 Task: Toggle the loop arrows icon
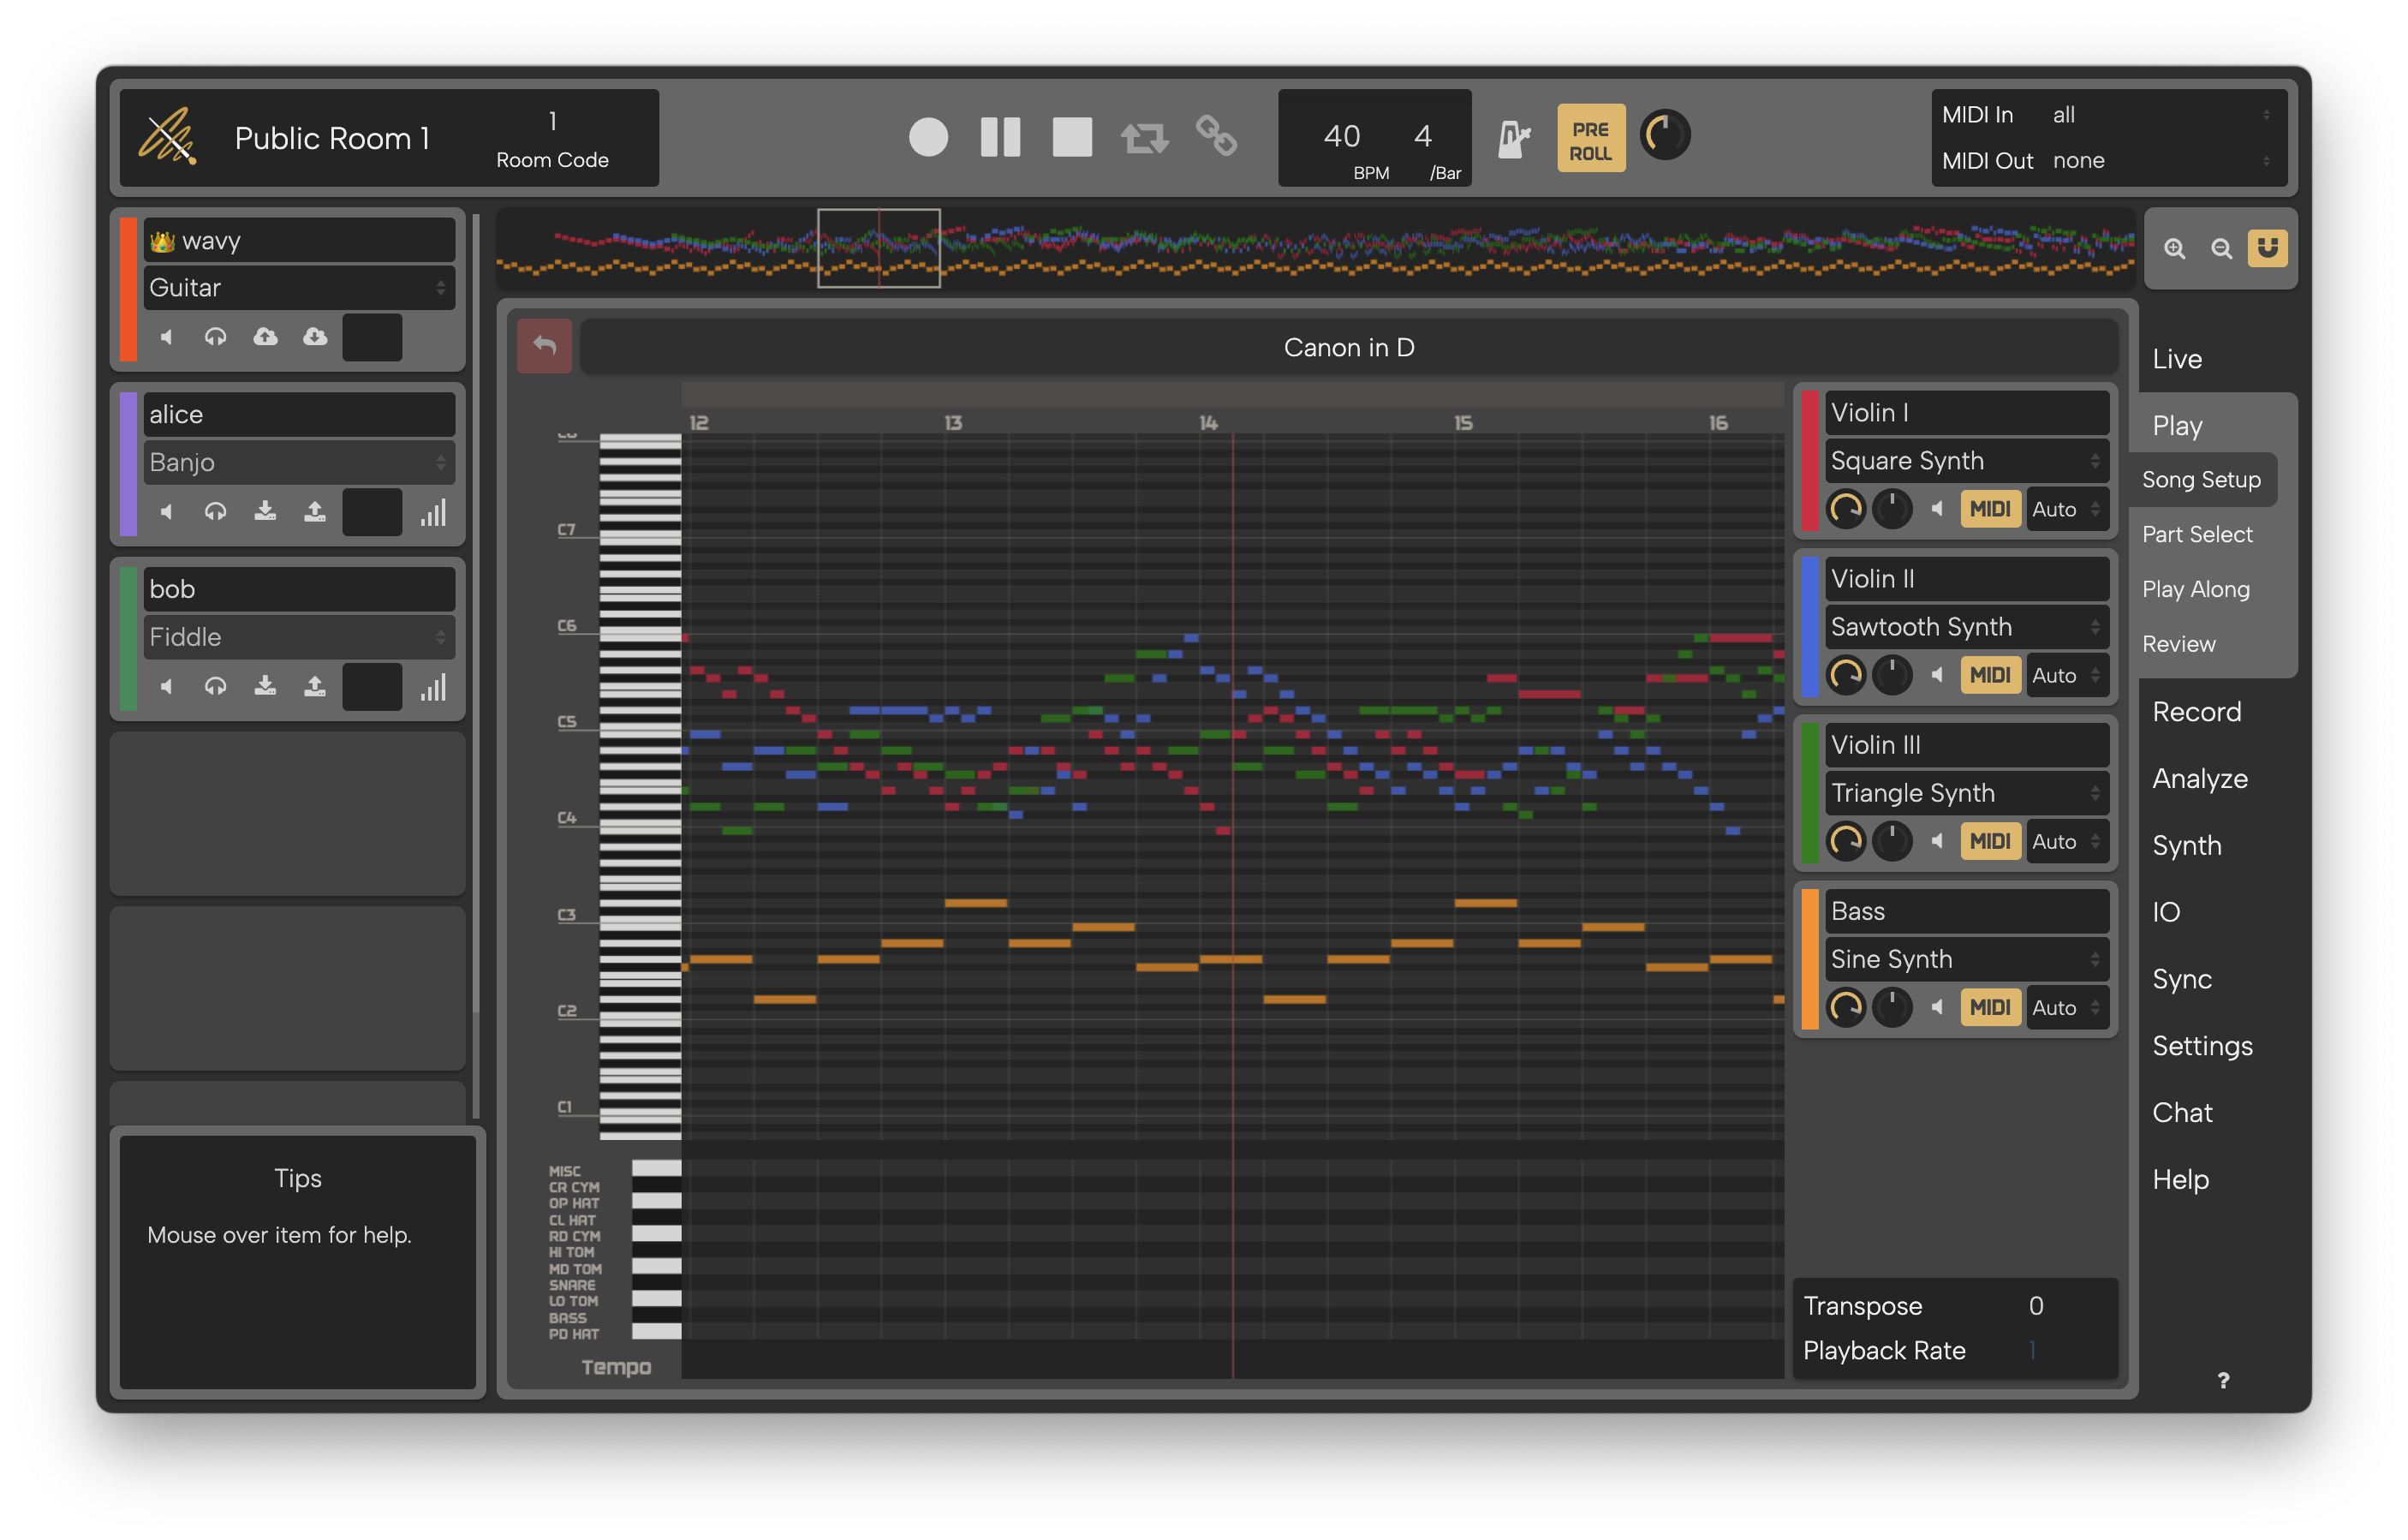coord(1144,137)
